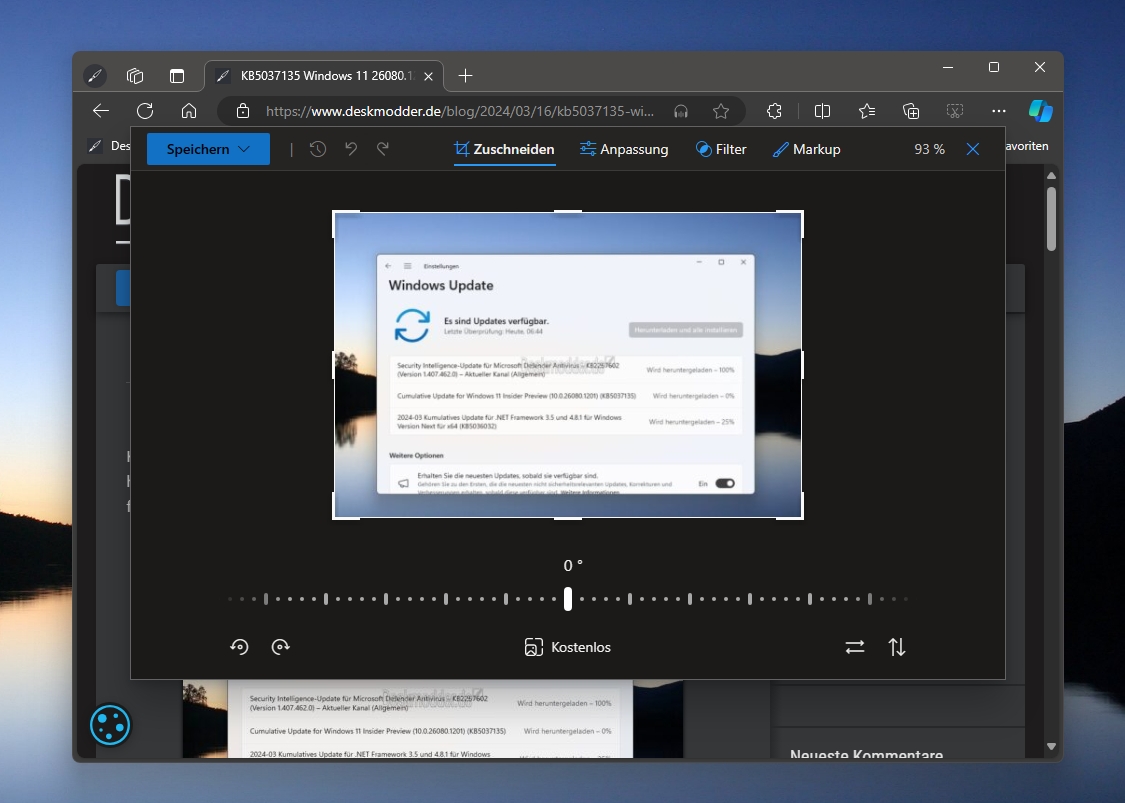Click the screenshot tool icon in the toolbar

tap(955, 111)
